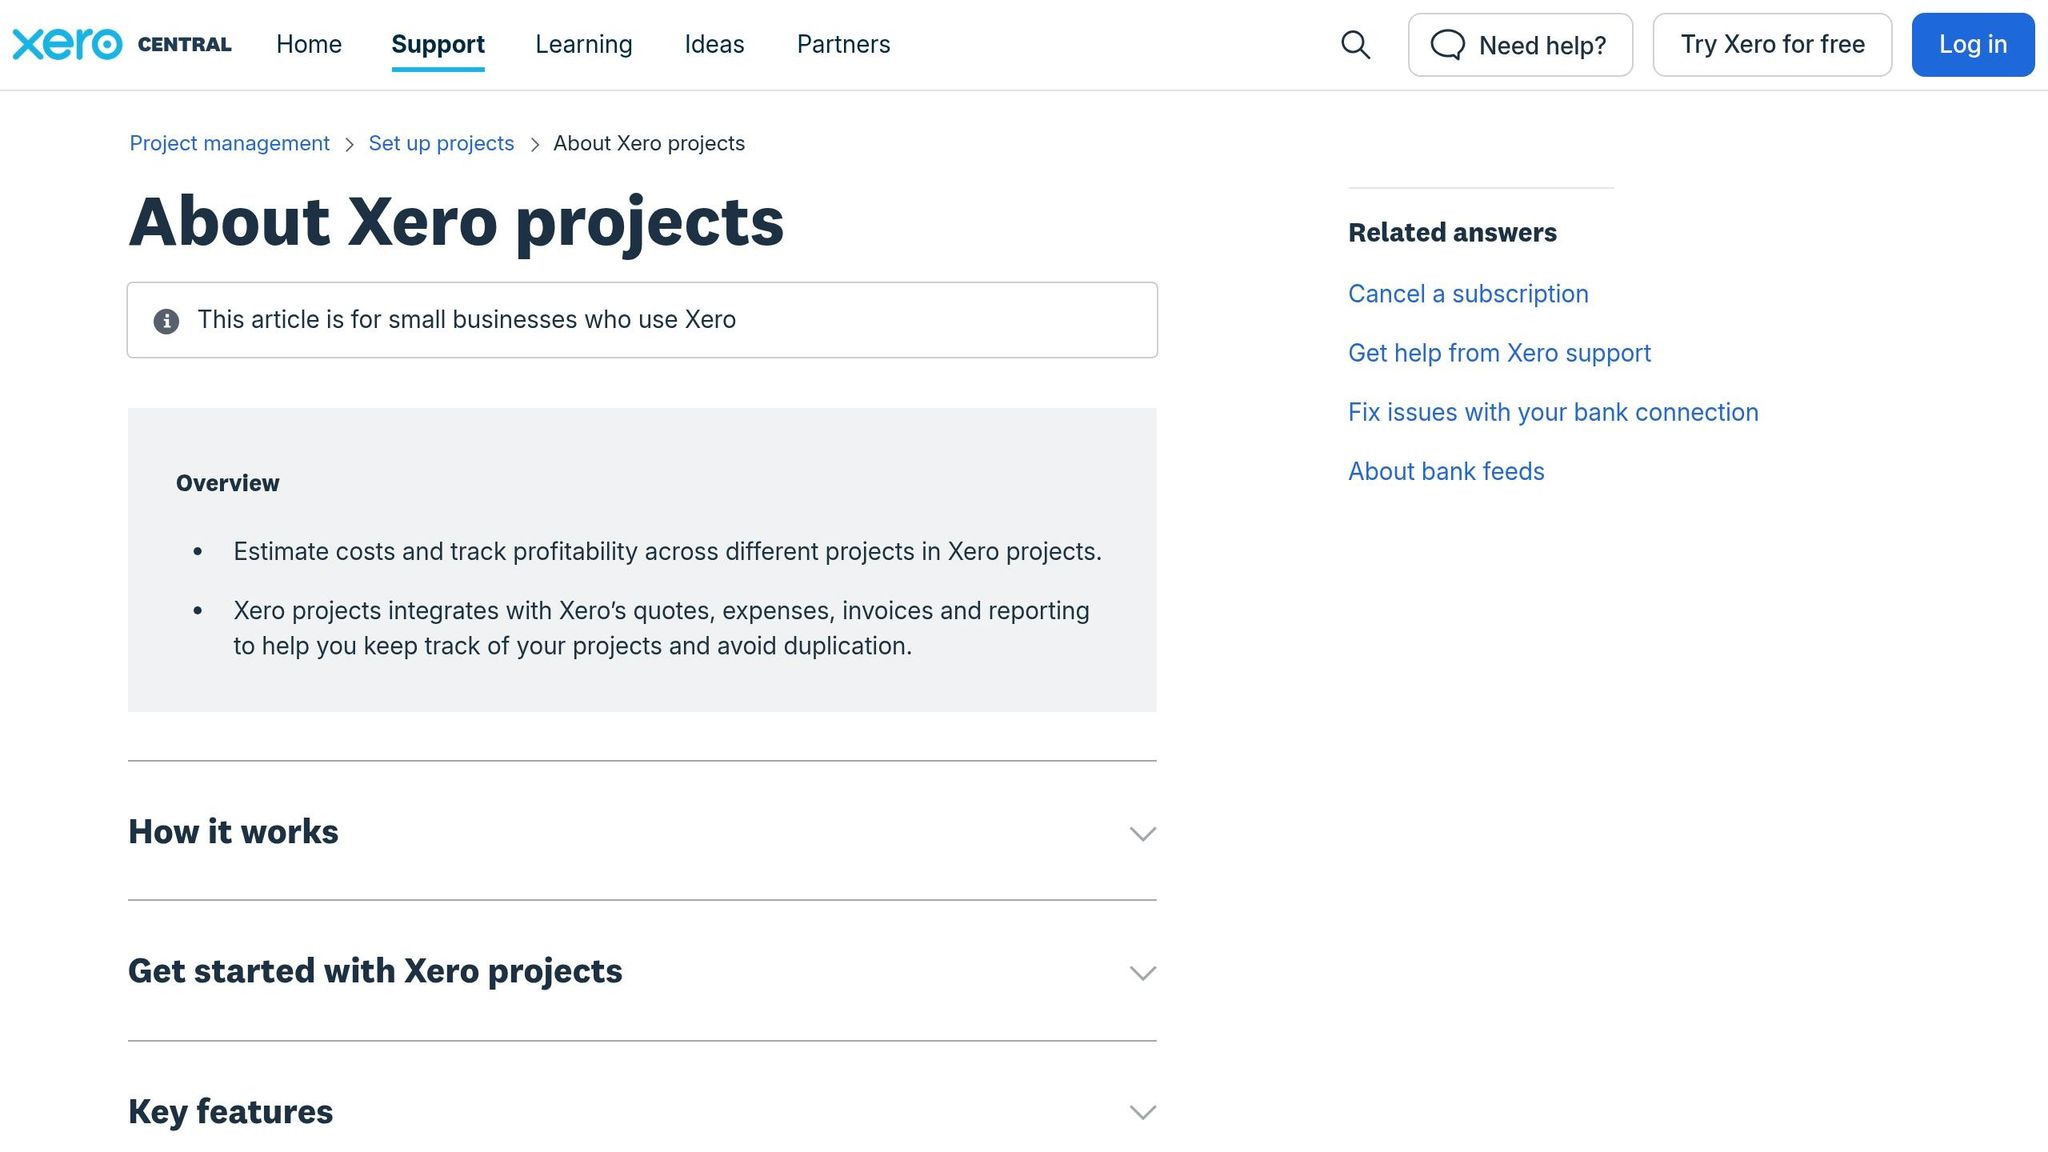Click the Key features heading

tap(230, 1112)
